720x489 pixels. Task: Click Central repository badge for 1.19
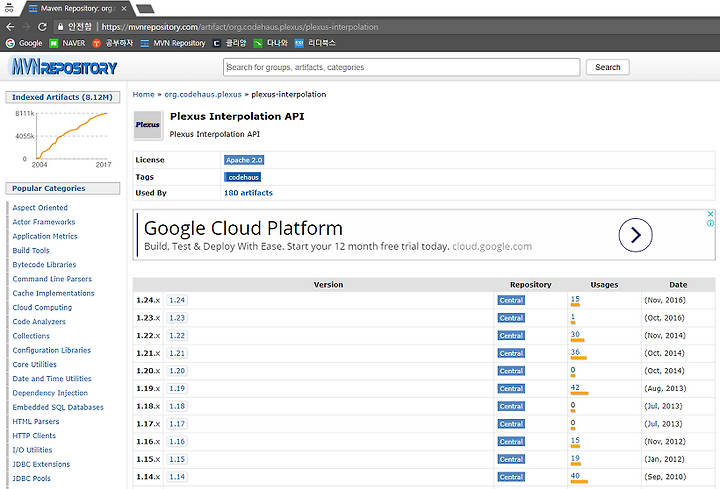click(511, 388)
